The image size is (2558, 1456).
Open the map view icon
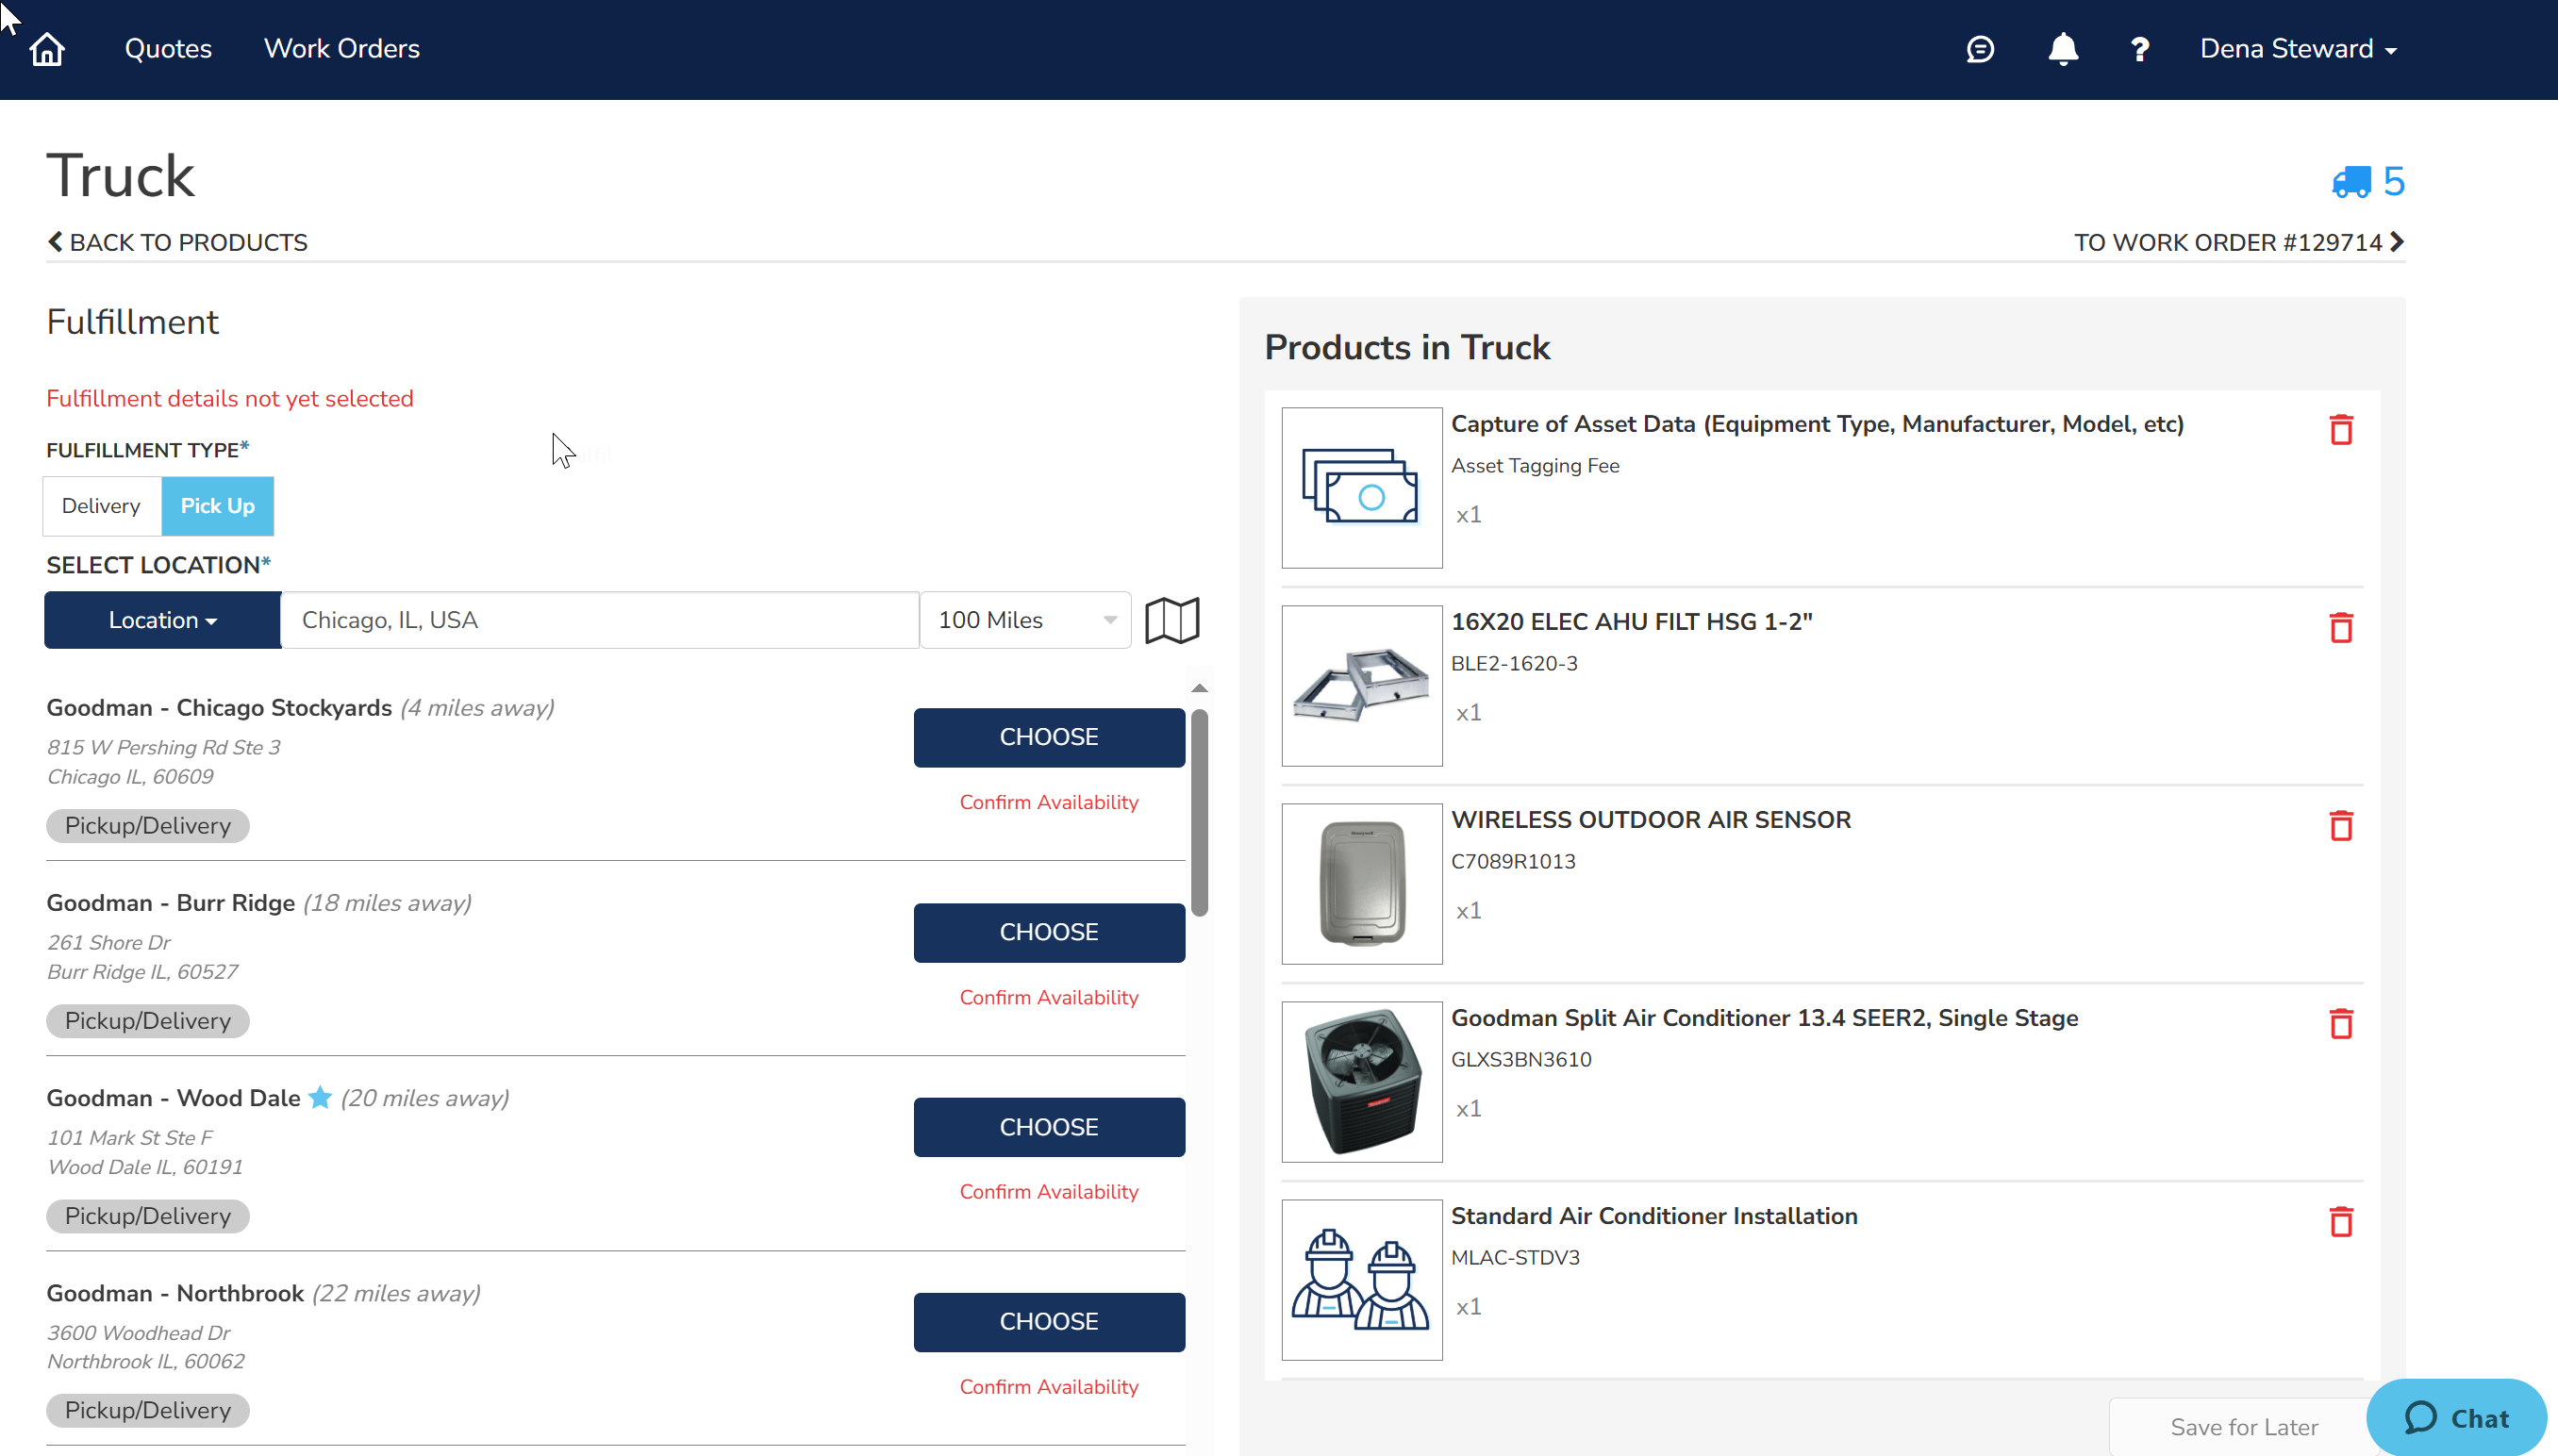tap(1171, 620)
